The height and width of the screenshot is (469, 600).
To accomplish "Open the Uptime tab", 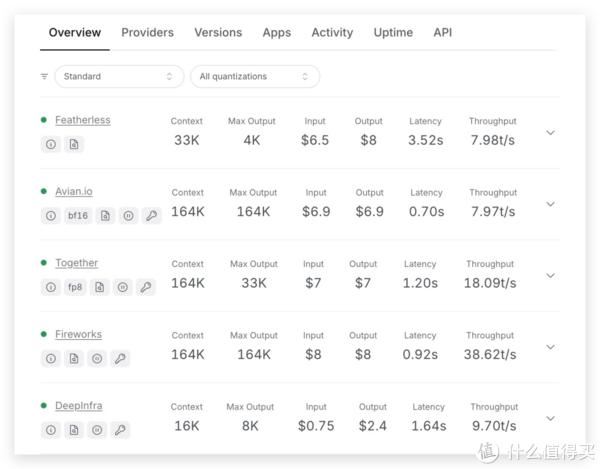I will coord(393,32).
